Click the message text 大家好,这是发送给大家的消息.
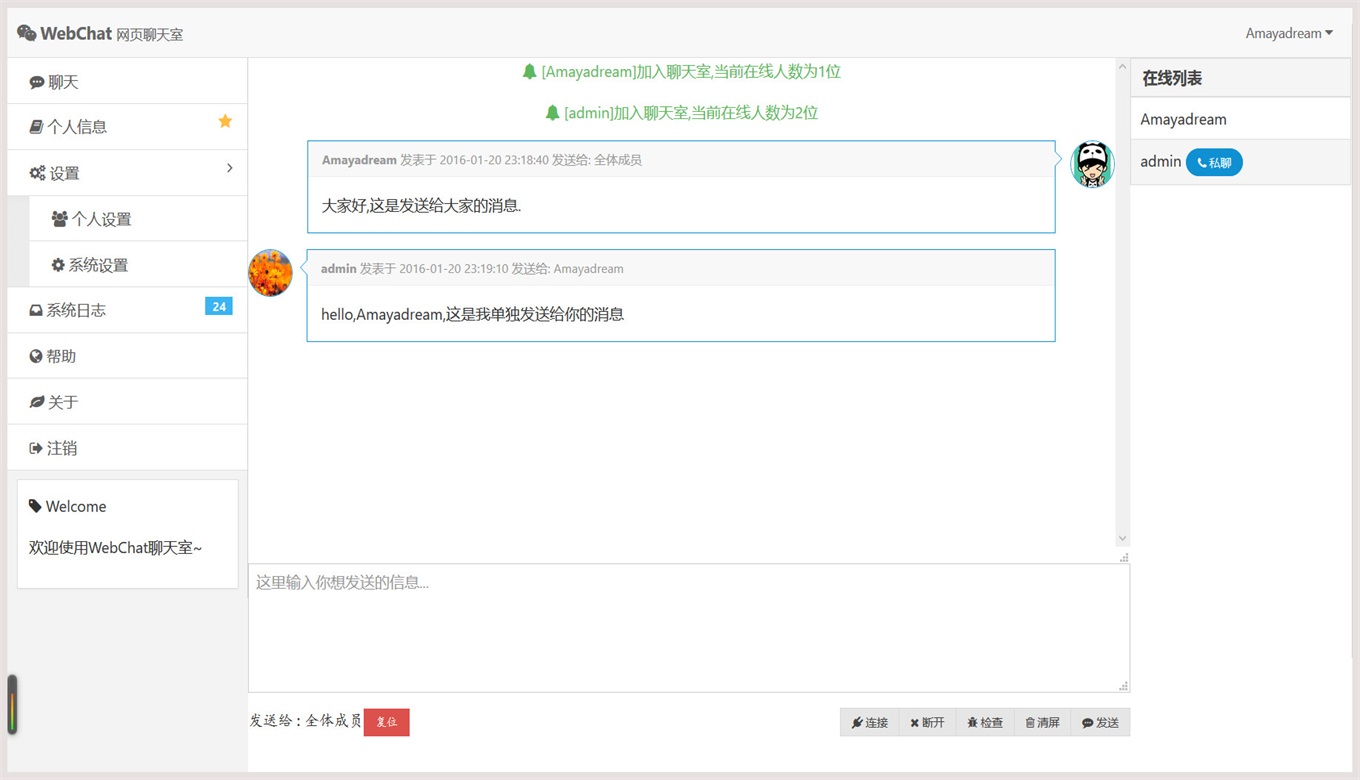The width and height of the screenshot is (1360, 780). pyautogui.click(x=421, y=206)
